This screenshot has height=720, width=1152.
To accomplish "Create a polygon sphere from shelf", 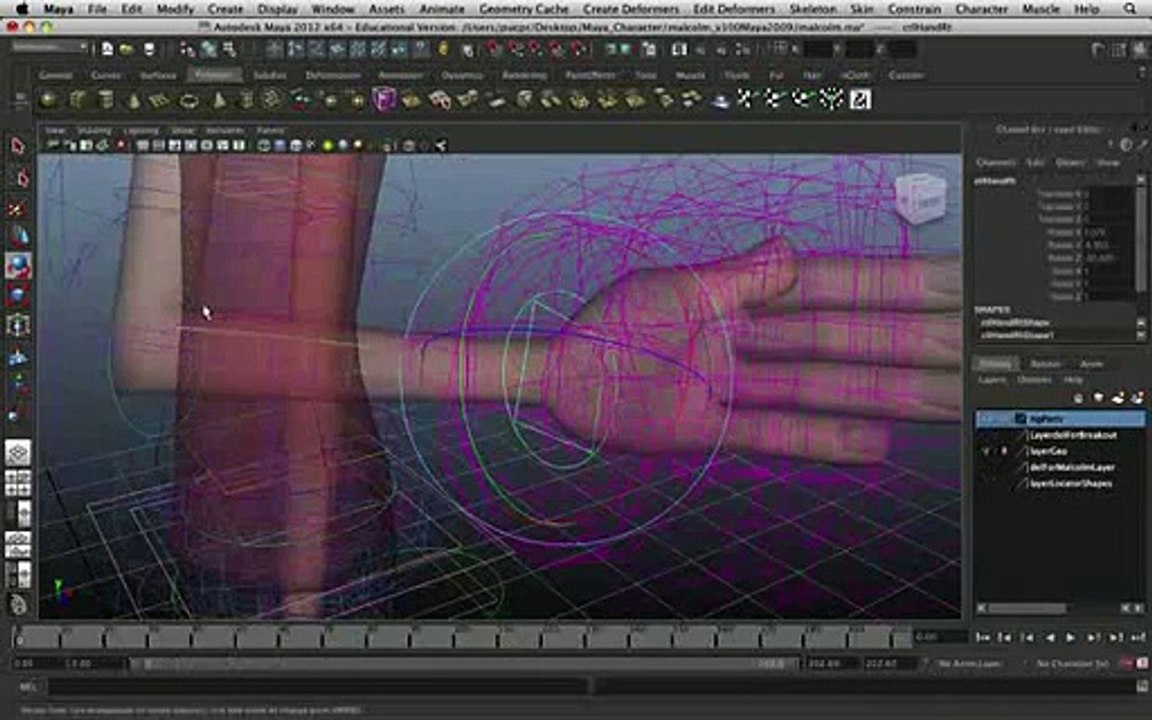I will tap(49, 99).
